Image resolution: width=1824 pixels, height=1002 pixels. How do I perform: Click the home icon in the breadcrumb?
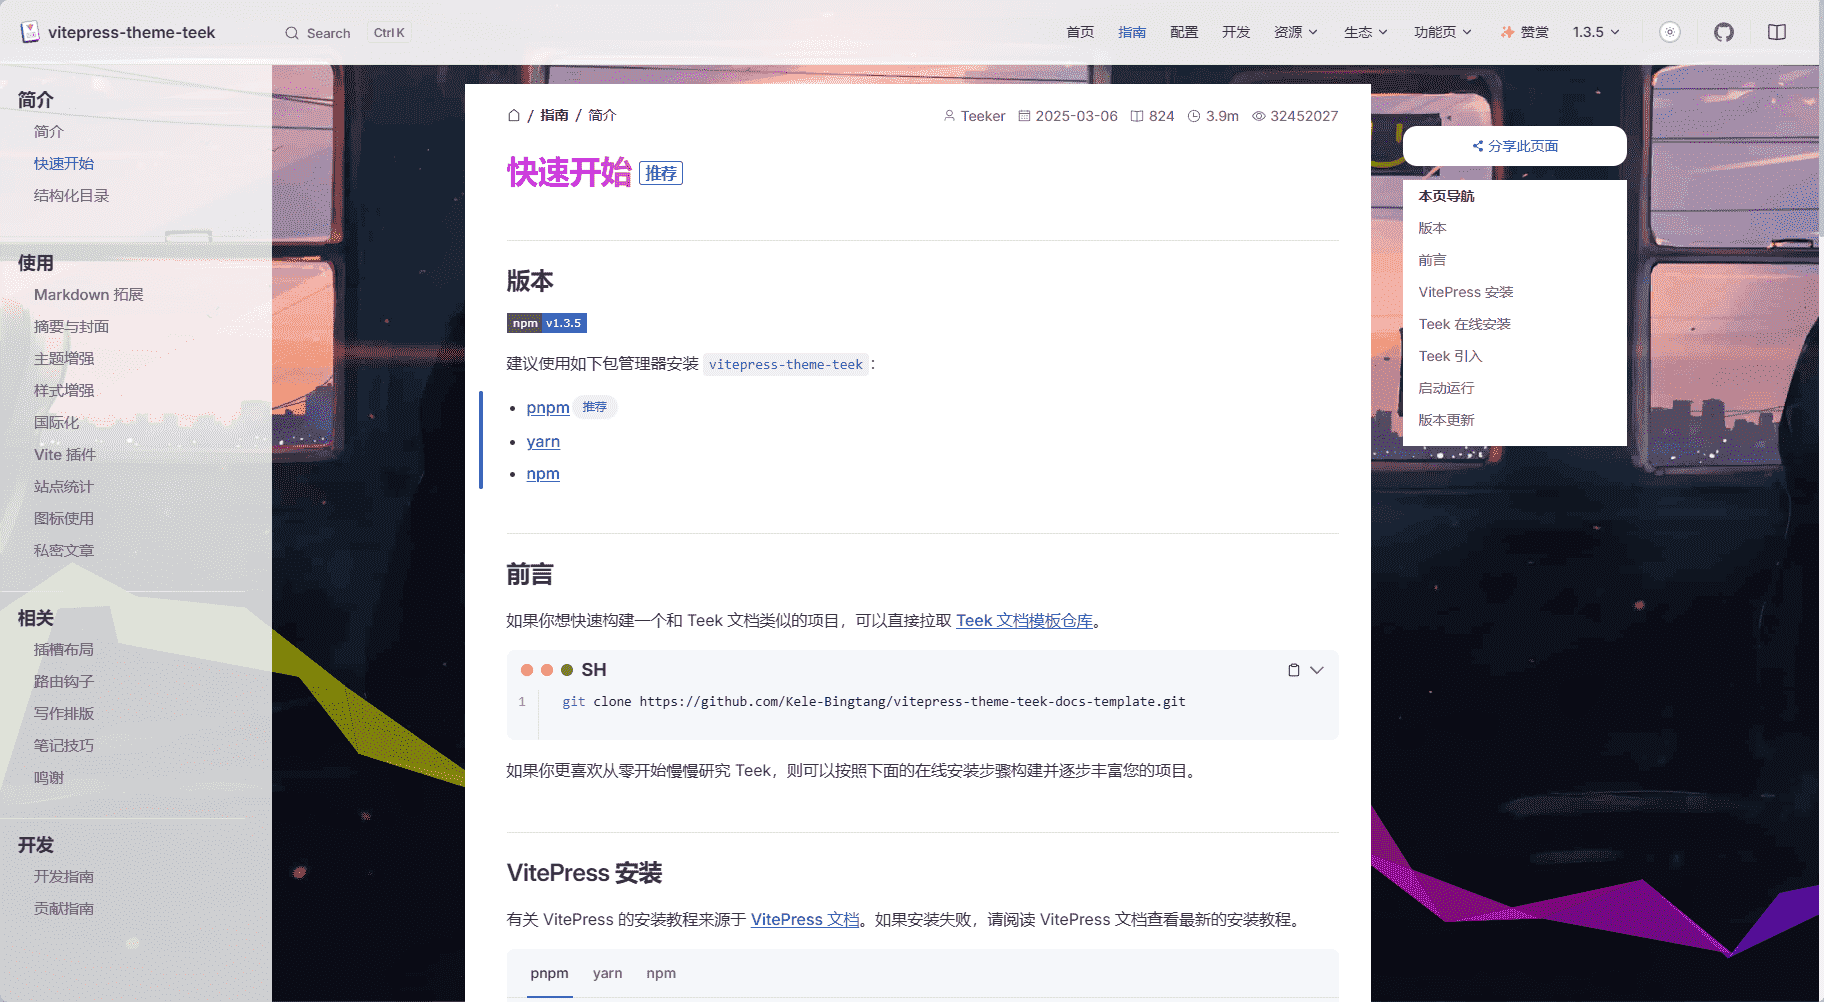coord(514,115)
